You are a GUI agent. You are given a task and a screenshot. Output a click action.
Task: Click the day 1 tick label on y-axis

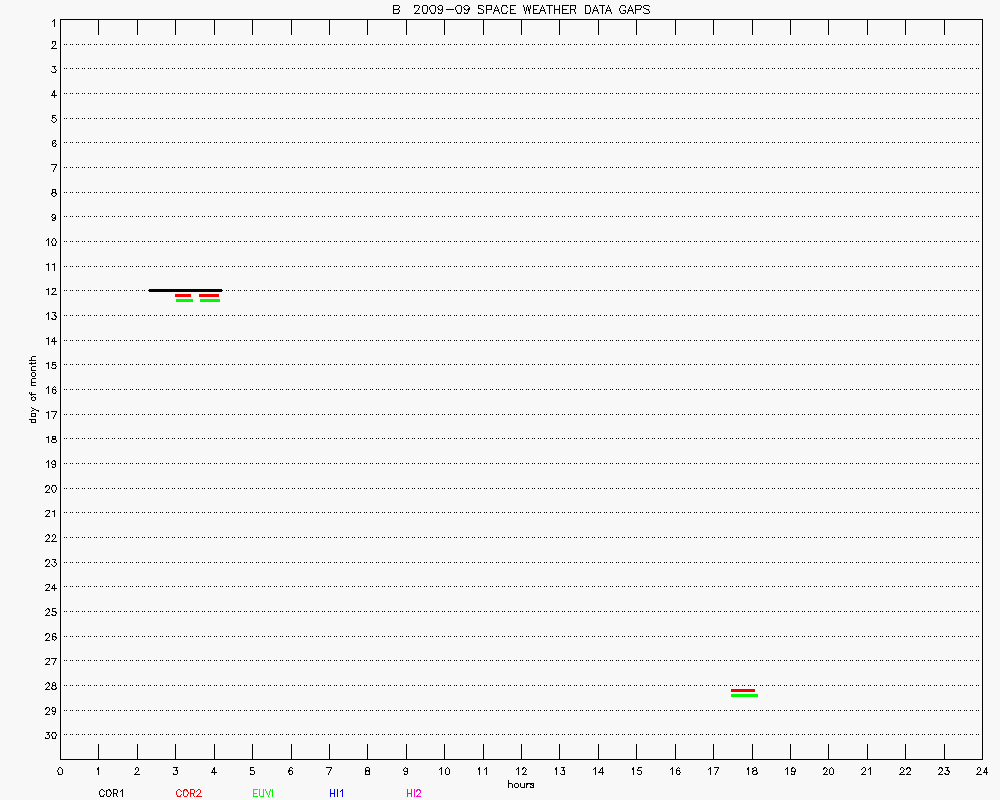tap(51, 20)
